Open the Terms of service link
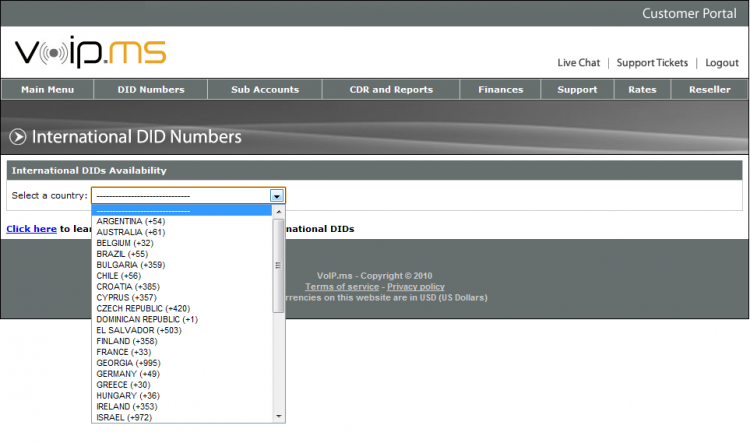 tap(342, 287)
